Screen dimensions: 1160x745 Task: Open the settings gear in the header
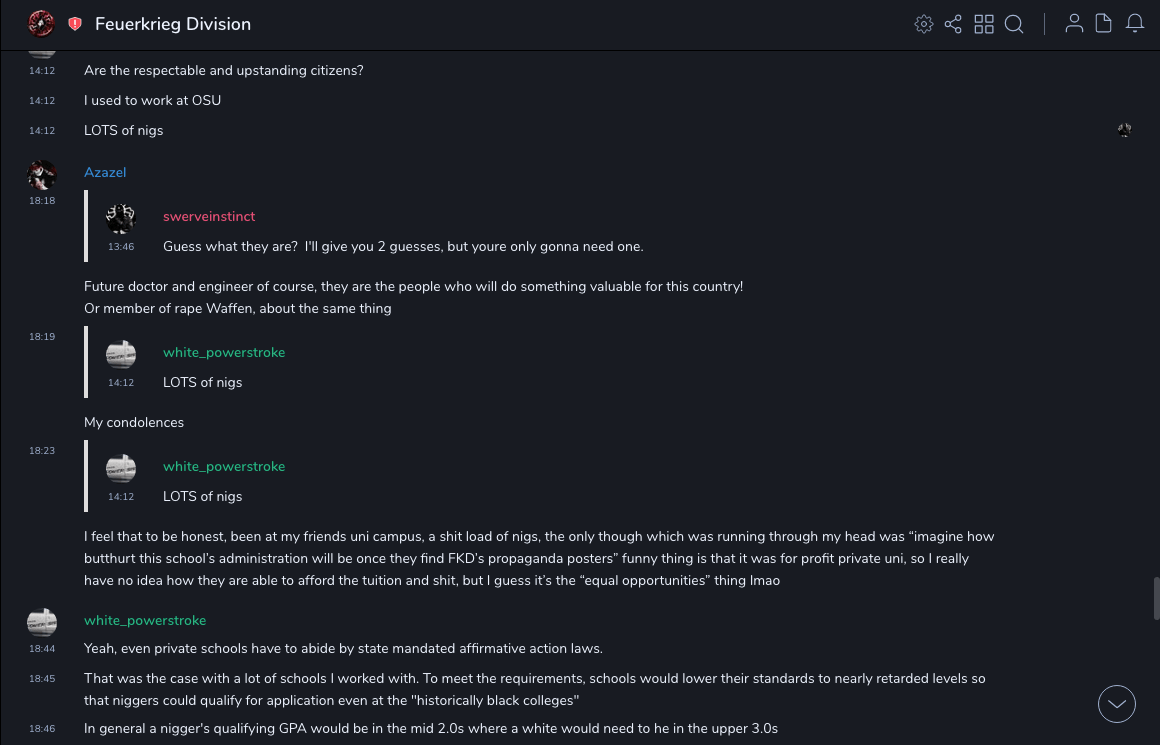tap(924, 24)
